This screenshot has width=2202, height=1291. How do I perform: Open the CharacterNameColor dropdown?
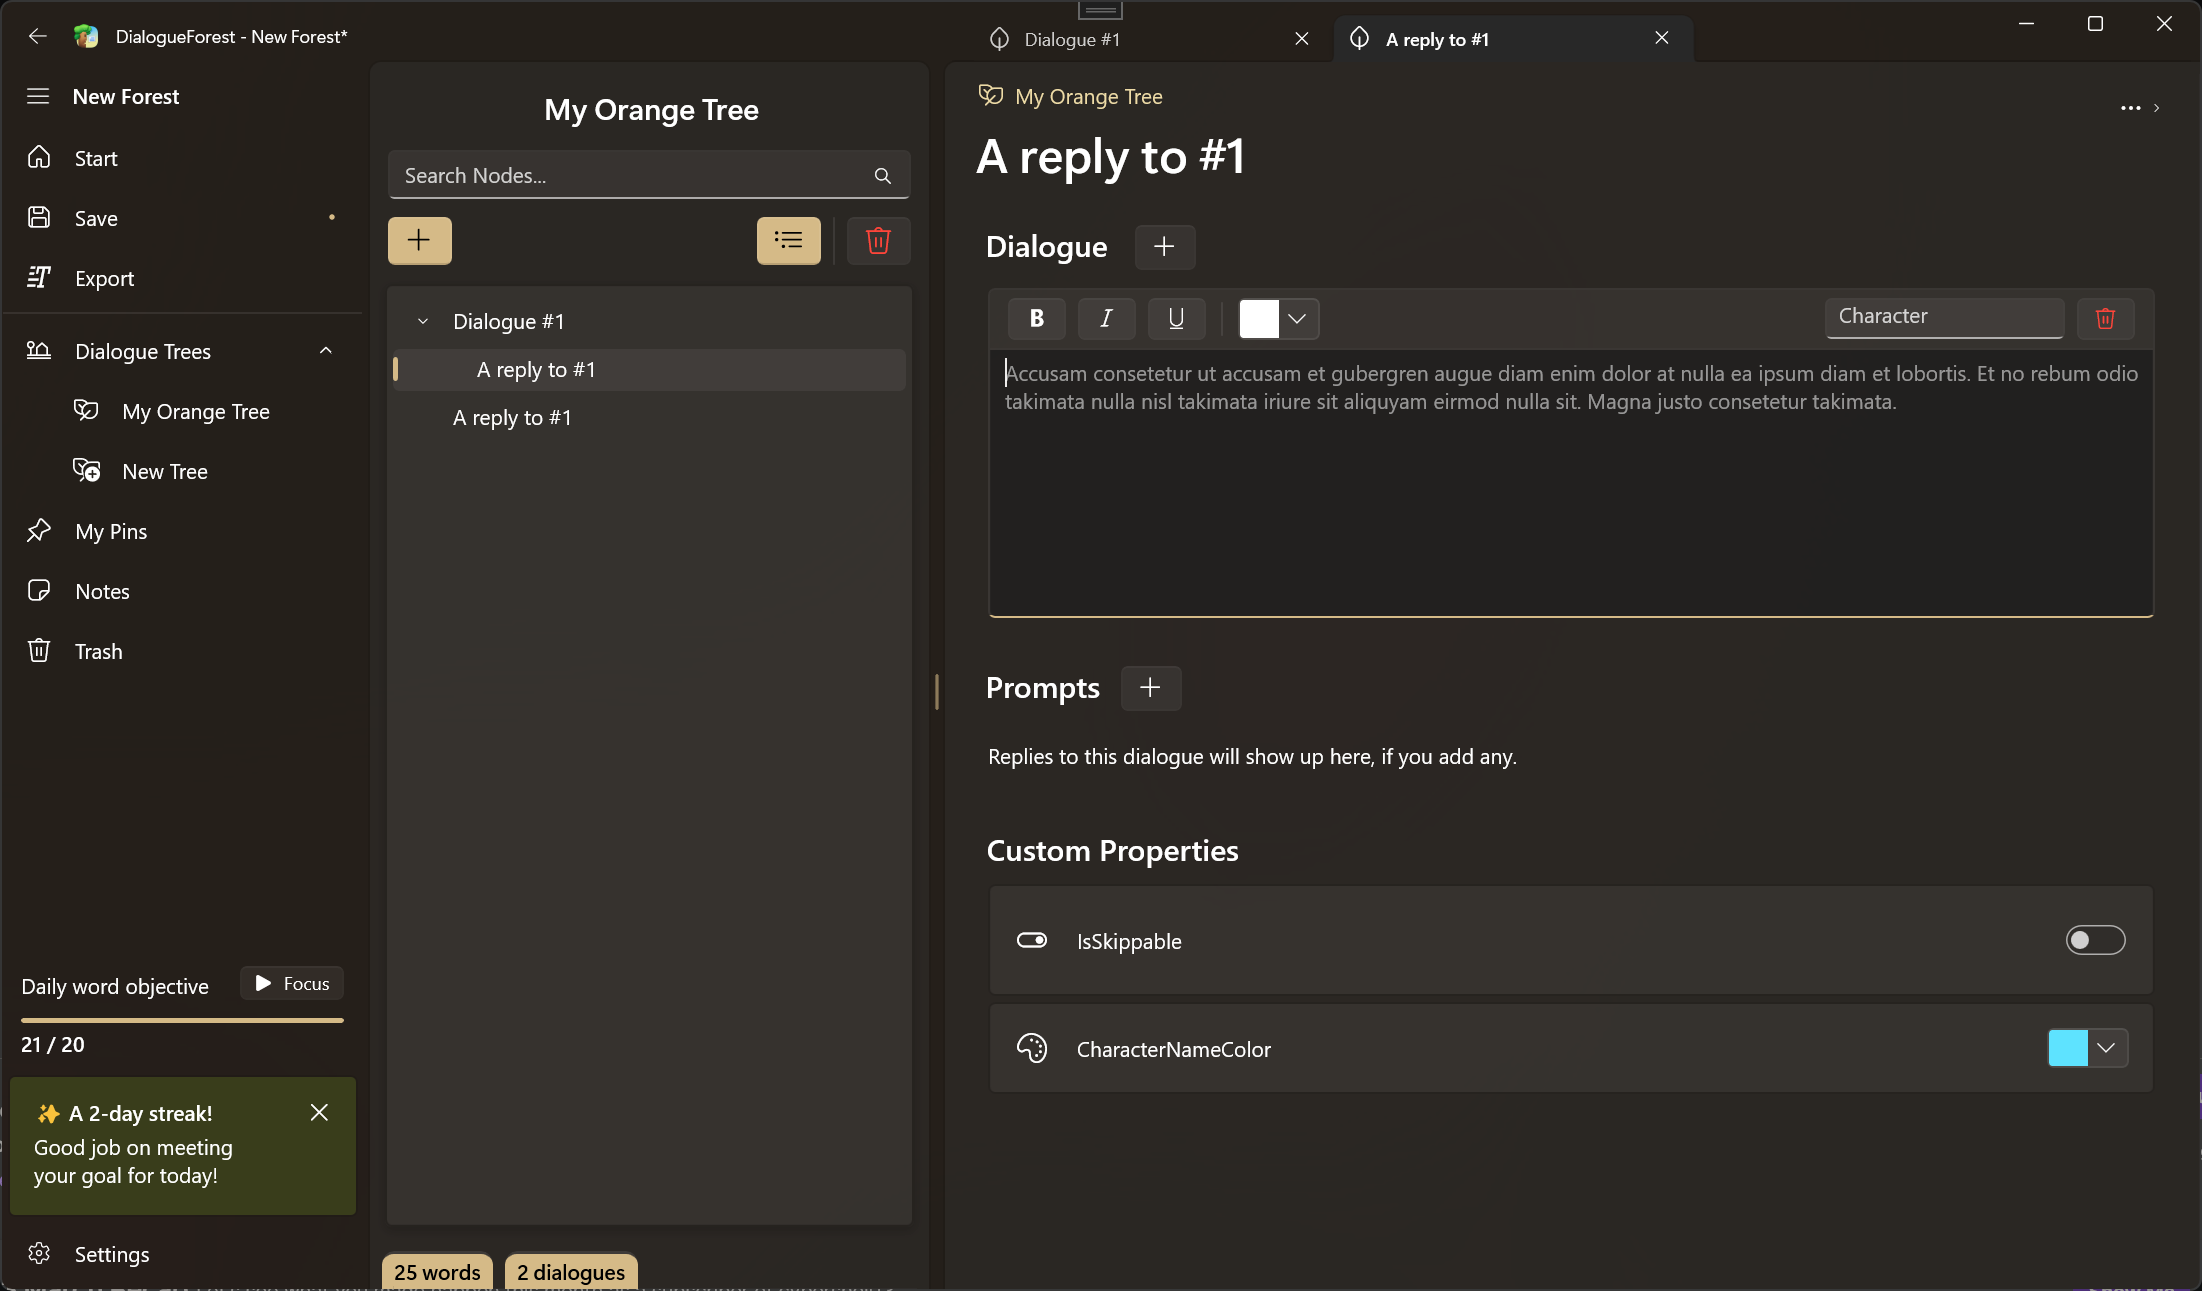[2106, 1048]
